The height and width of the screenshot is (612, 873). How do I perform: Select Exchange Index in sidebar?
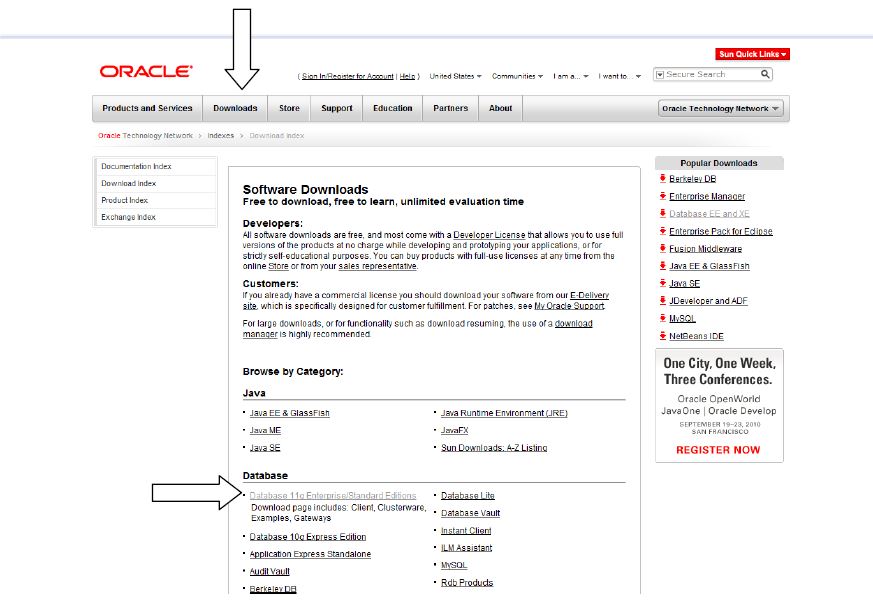tap(155, 217)
